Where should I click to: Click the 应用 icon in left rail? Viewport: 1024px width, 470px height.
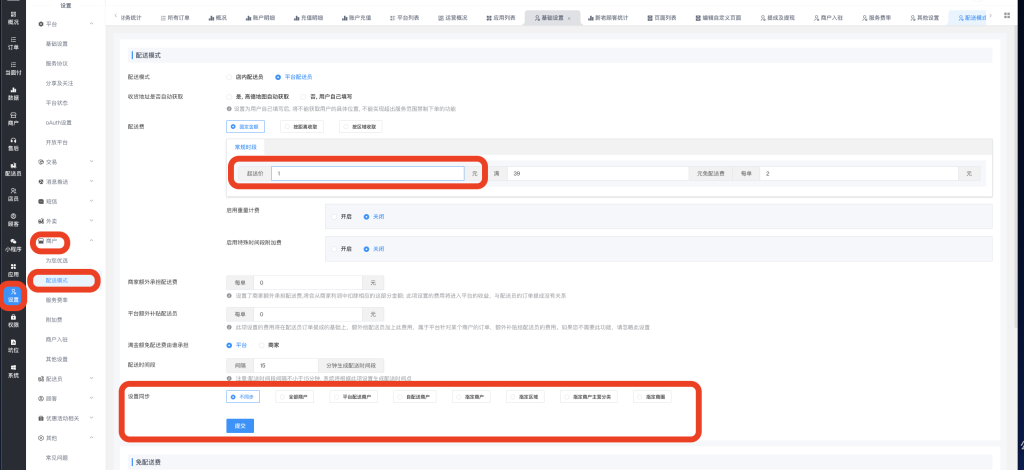(13, 272)
